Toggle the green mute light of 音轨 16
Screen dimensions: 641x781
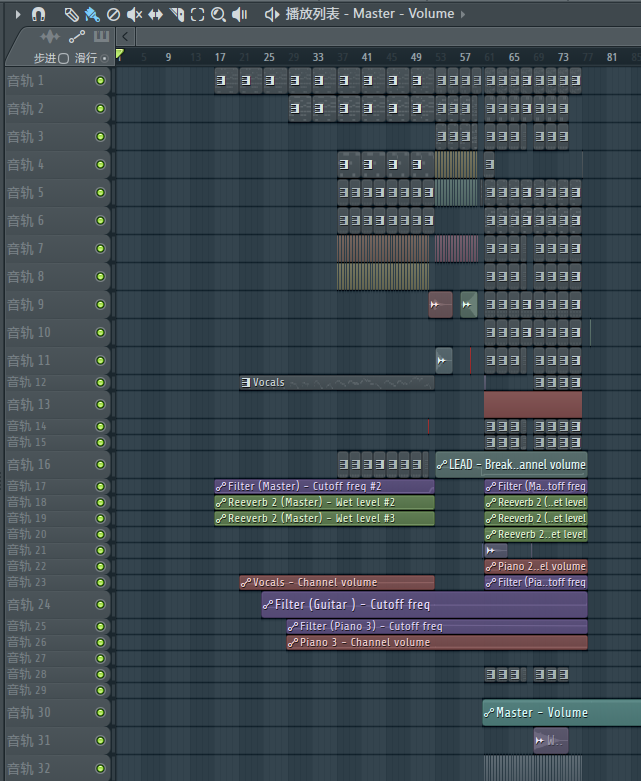[100, 464]
